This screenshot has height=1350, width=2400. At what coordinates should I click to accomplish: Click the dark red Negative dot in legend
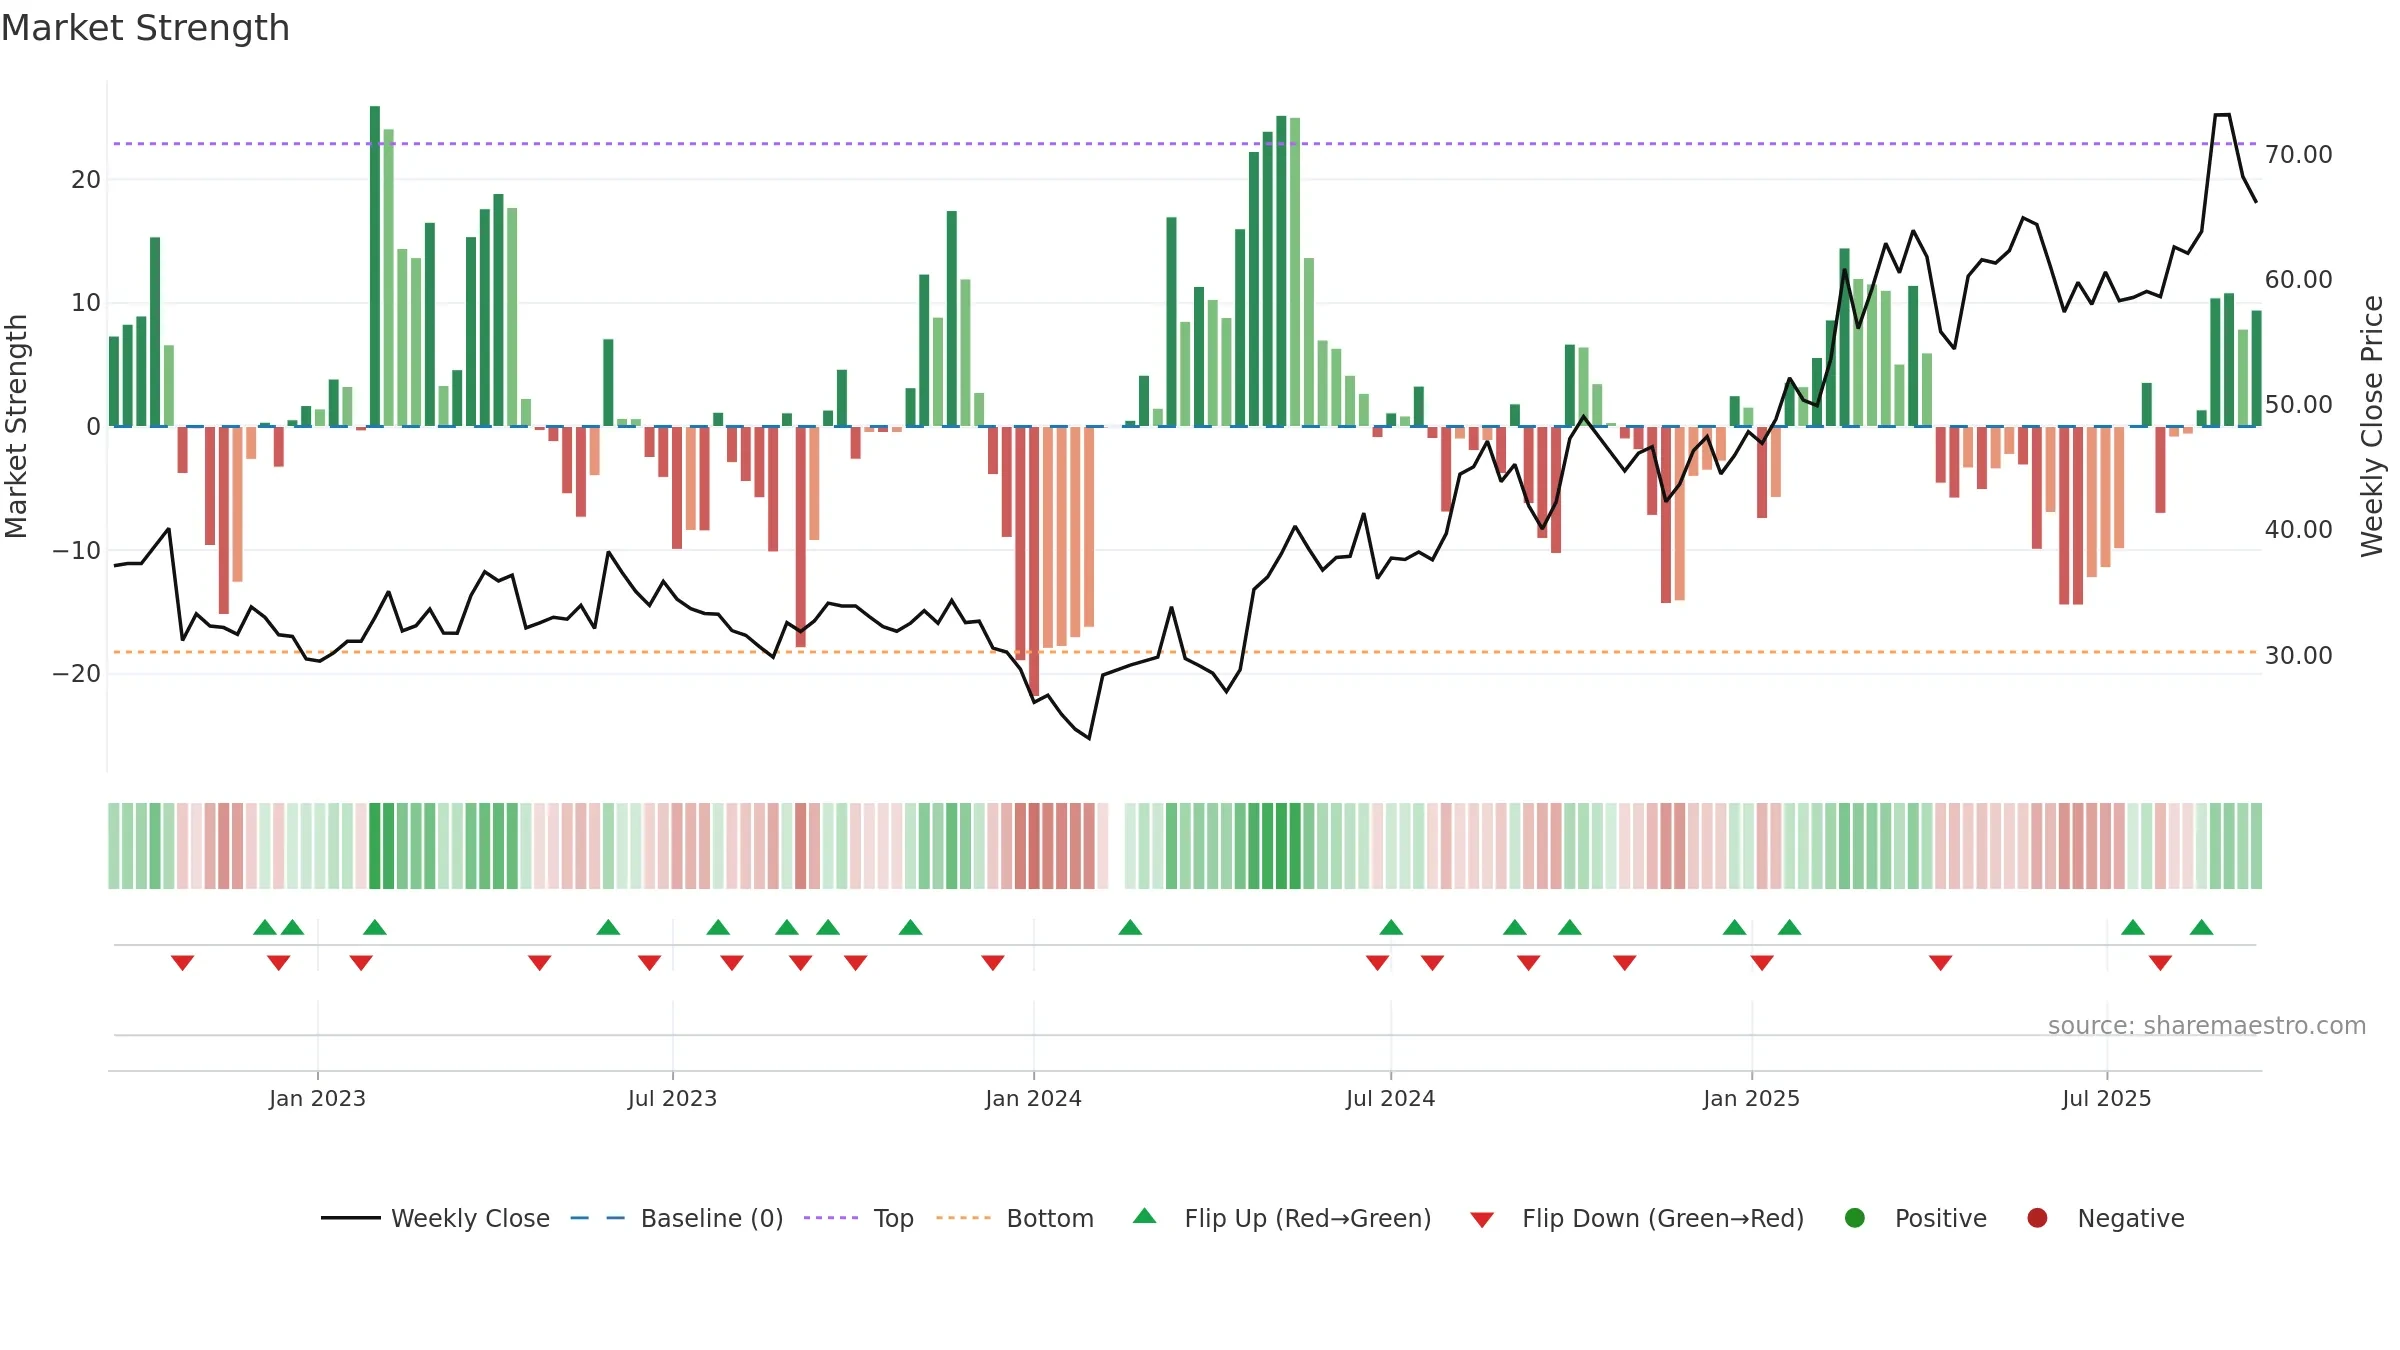[2037, 1218]
